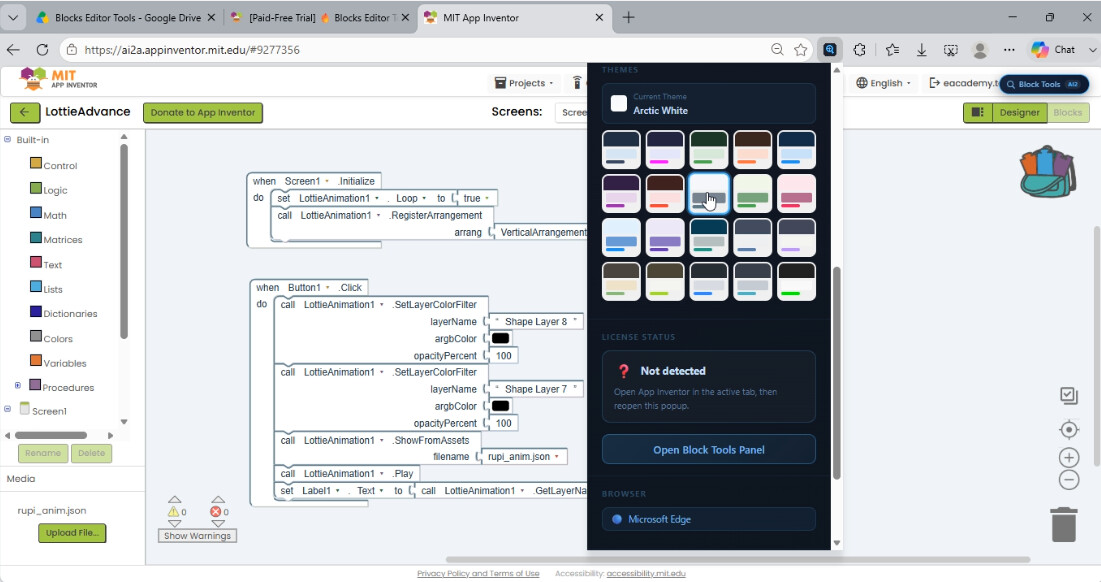Open accessibility.mit.edu link
The height and width of the screenshot is (582, 1101).
click(x=646, y=574)
